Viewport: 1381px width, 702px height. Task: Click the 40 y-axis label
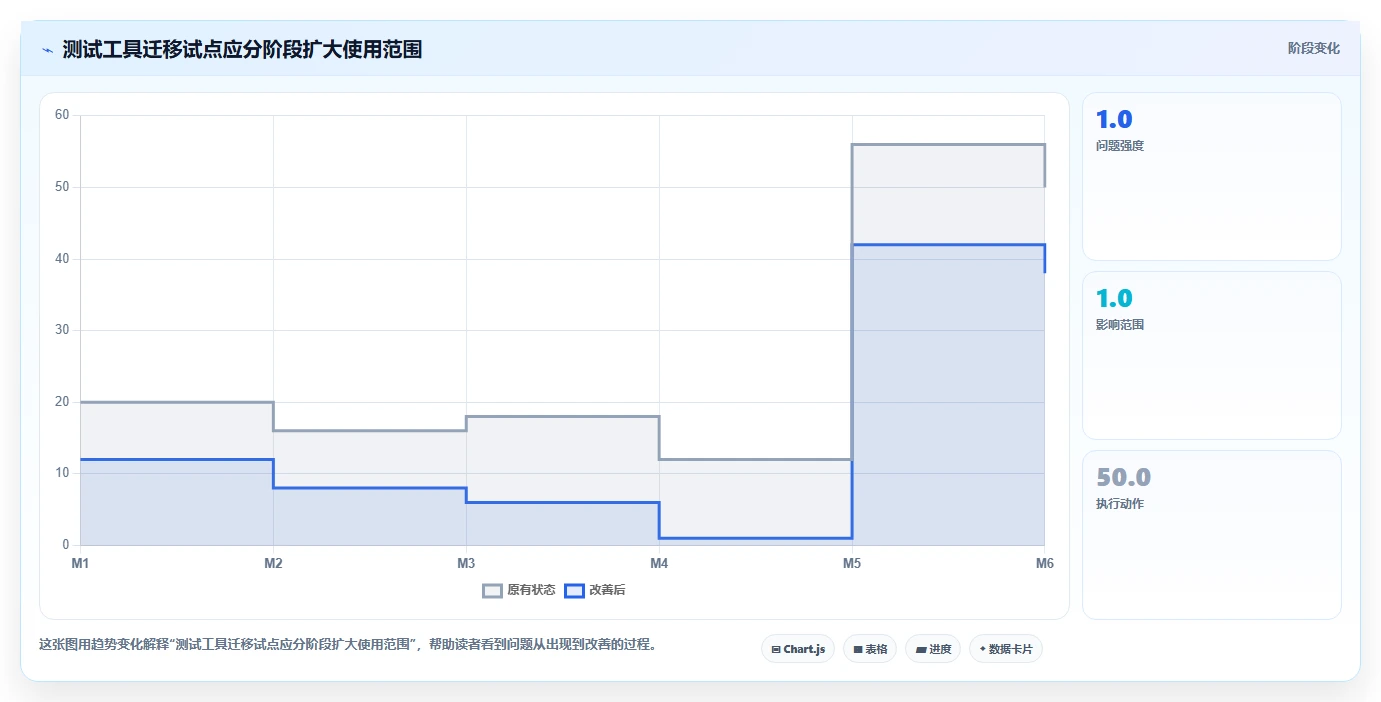pyautogui.click(x=62, y=259)
